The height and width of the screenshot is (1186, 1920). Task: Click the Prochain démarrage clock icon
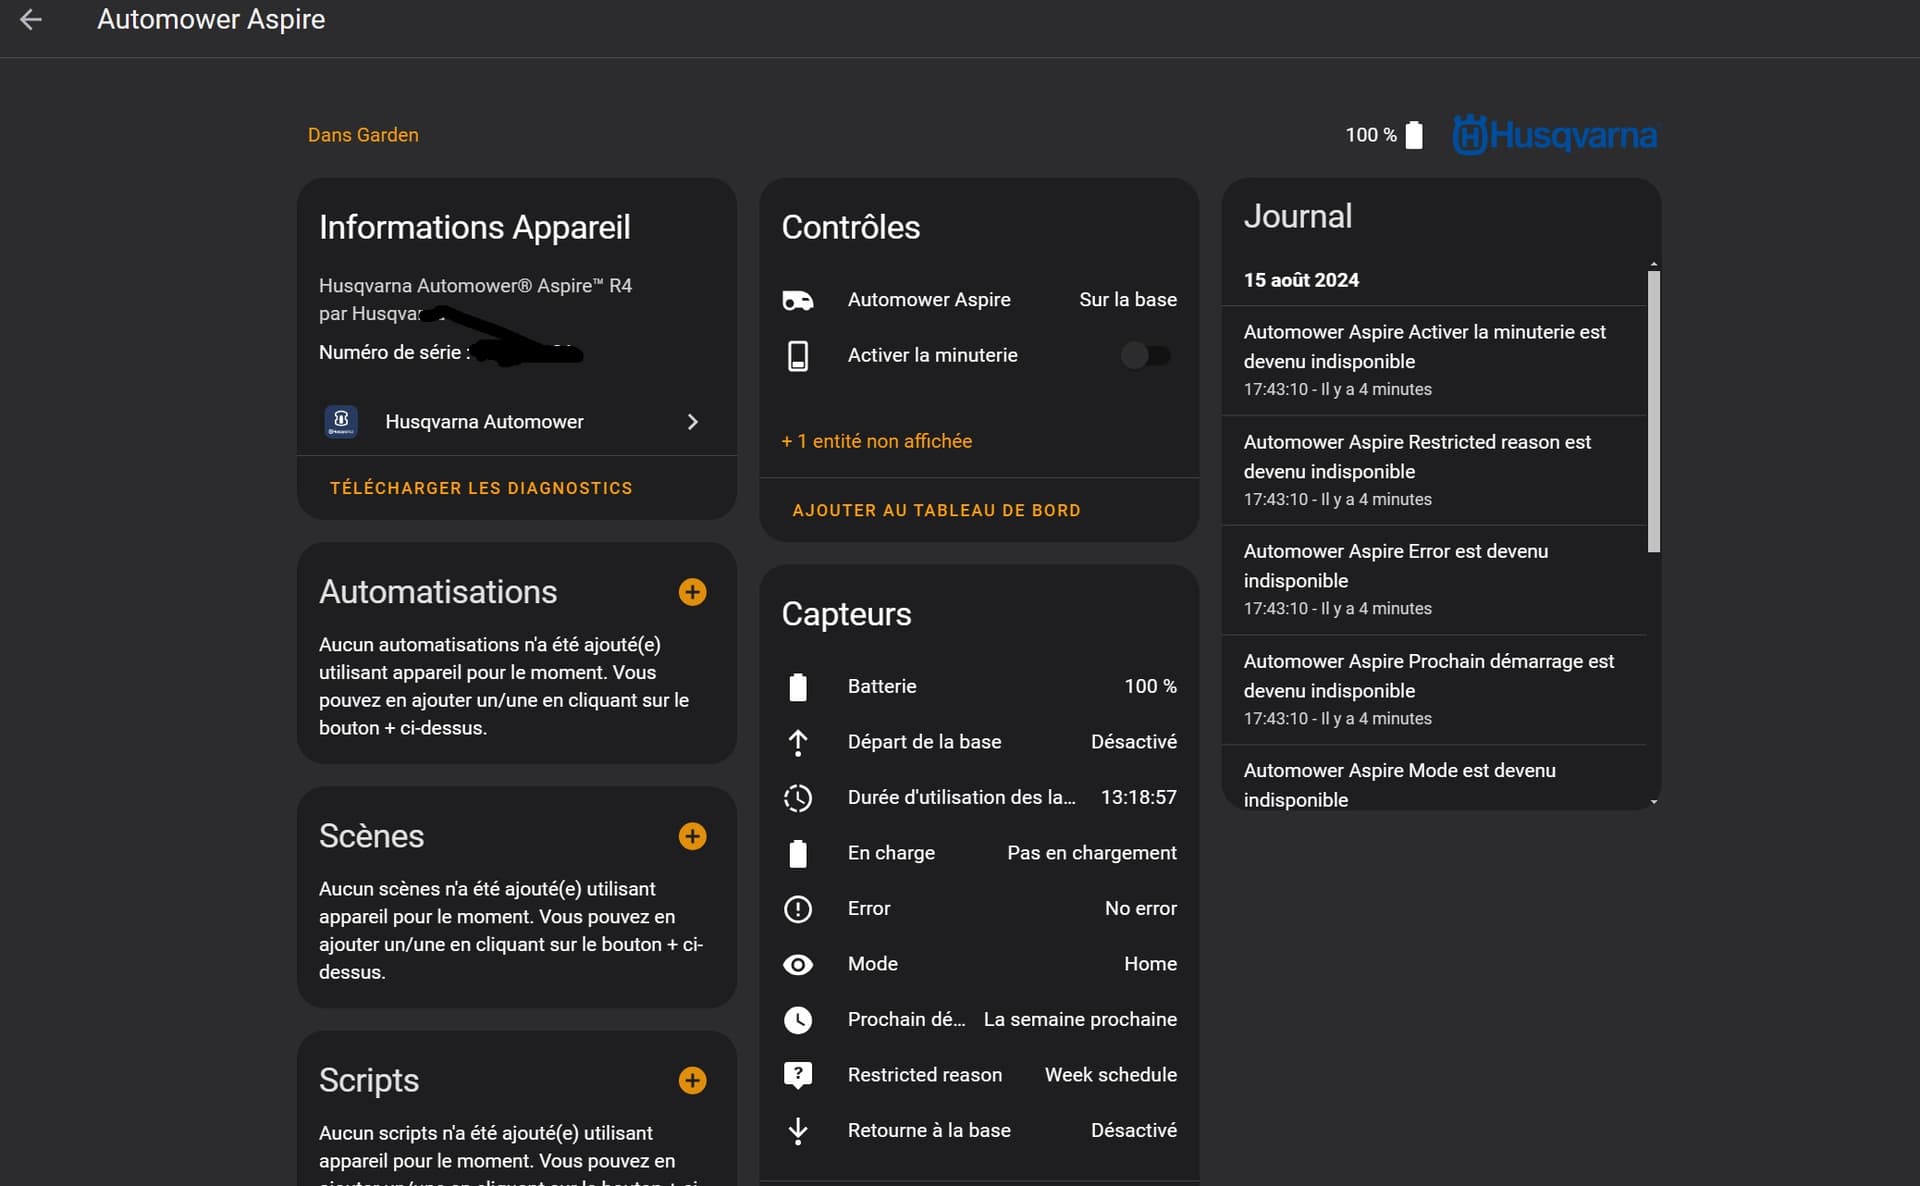coord(797,1020)
